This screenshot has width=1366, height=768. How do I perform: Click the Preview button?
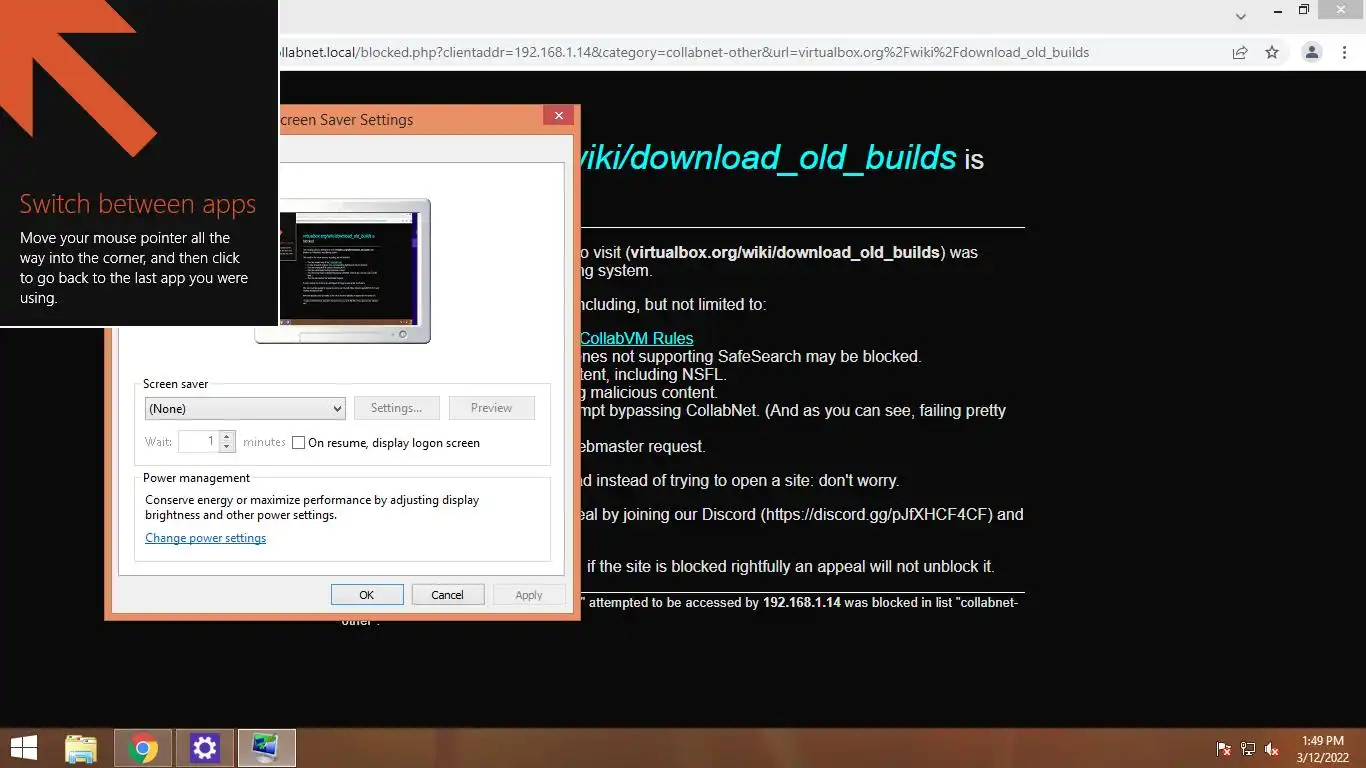491,408
